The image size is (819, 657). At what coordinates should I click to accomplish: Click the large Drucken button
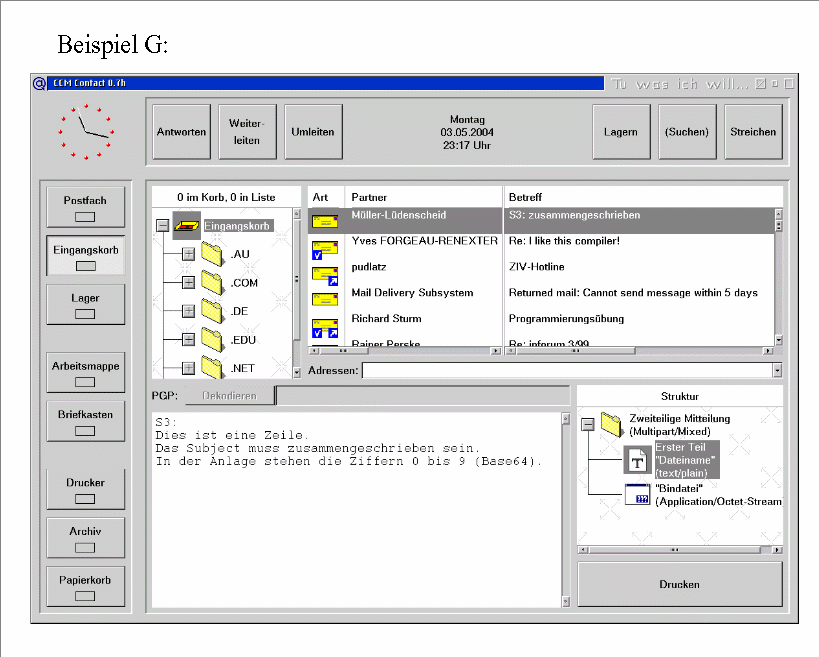pos(680,584)
